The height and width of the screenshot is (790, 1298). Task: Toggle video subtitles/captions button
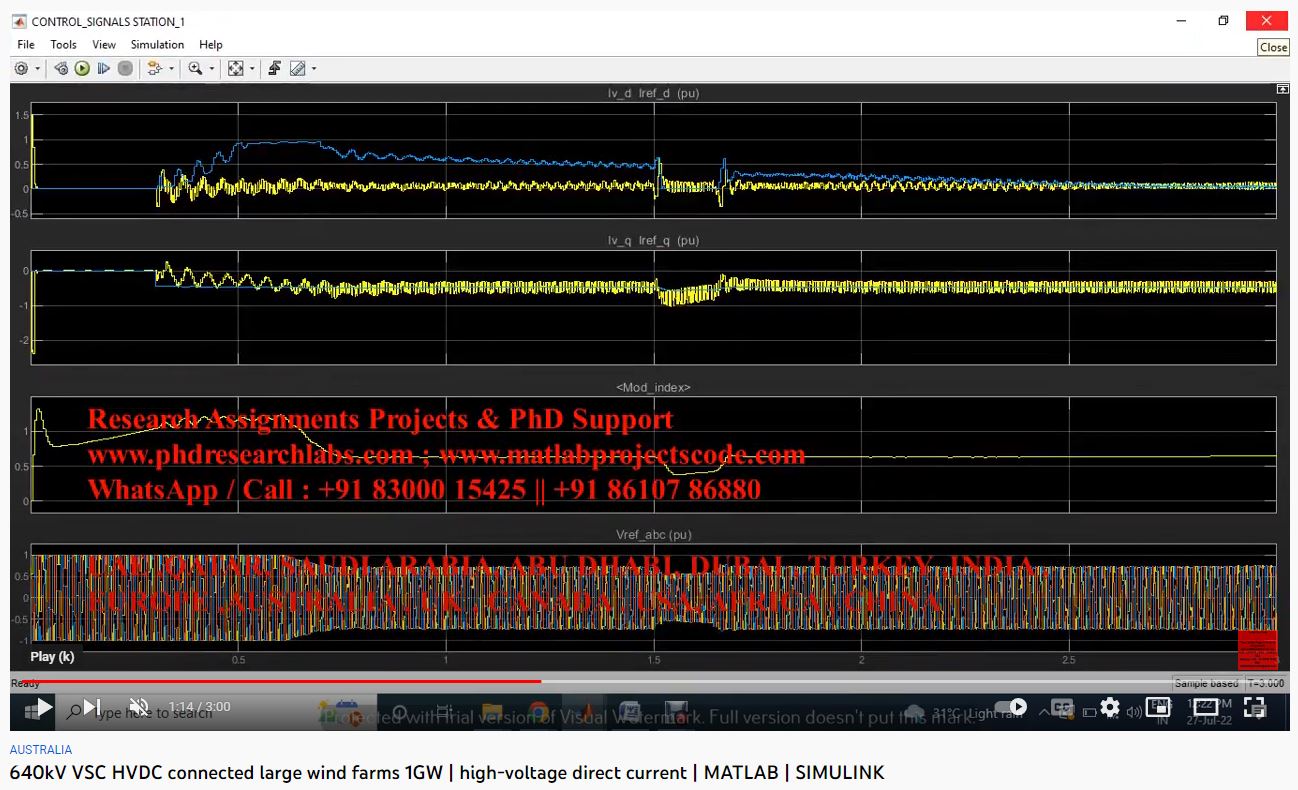1062,708
